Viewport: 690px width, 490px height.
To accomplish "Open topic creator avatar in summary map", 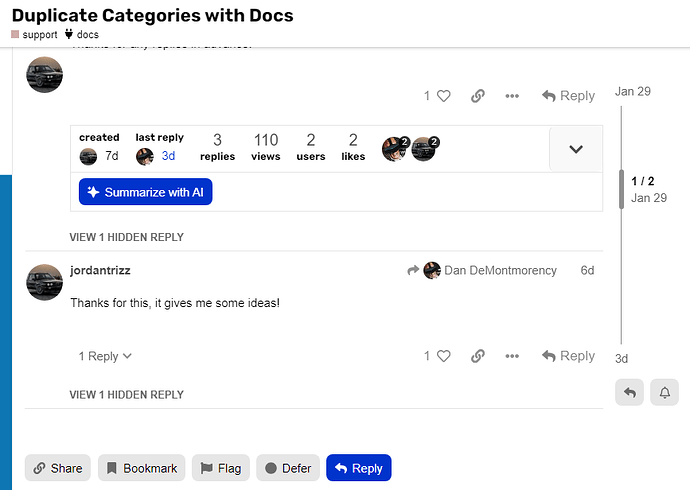I will (88, 157).
